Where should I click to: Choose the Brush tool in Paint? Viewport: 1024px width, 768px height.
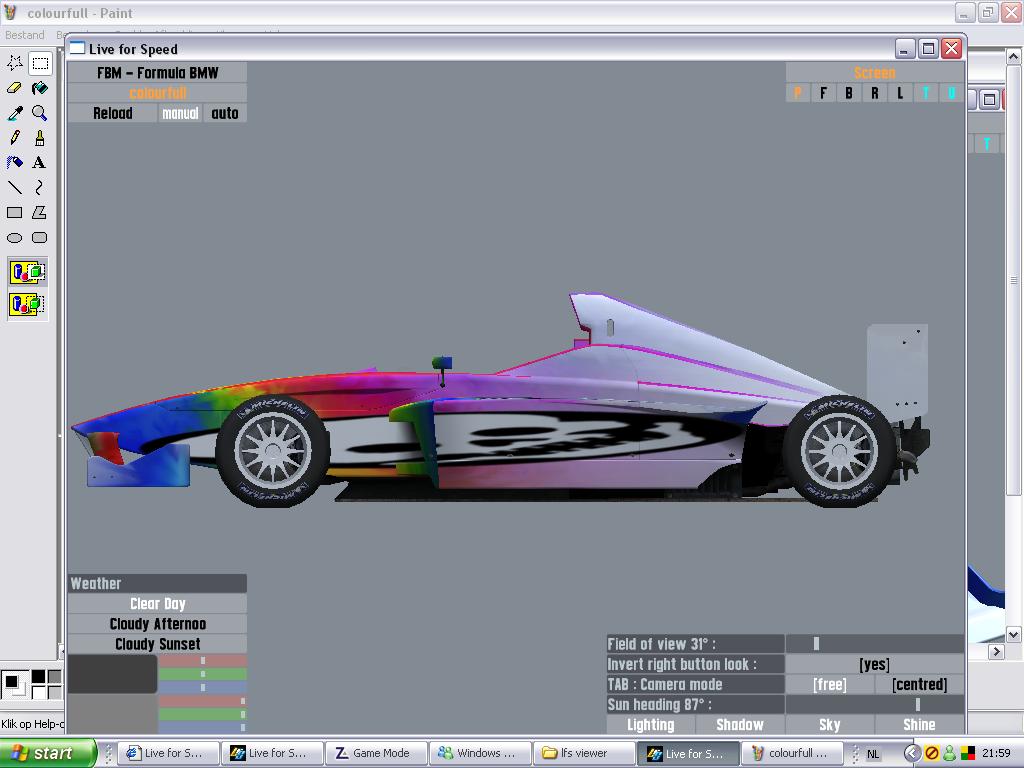[40, 138]
